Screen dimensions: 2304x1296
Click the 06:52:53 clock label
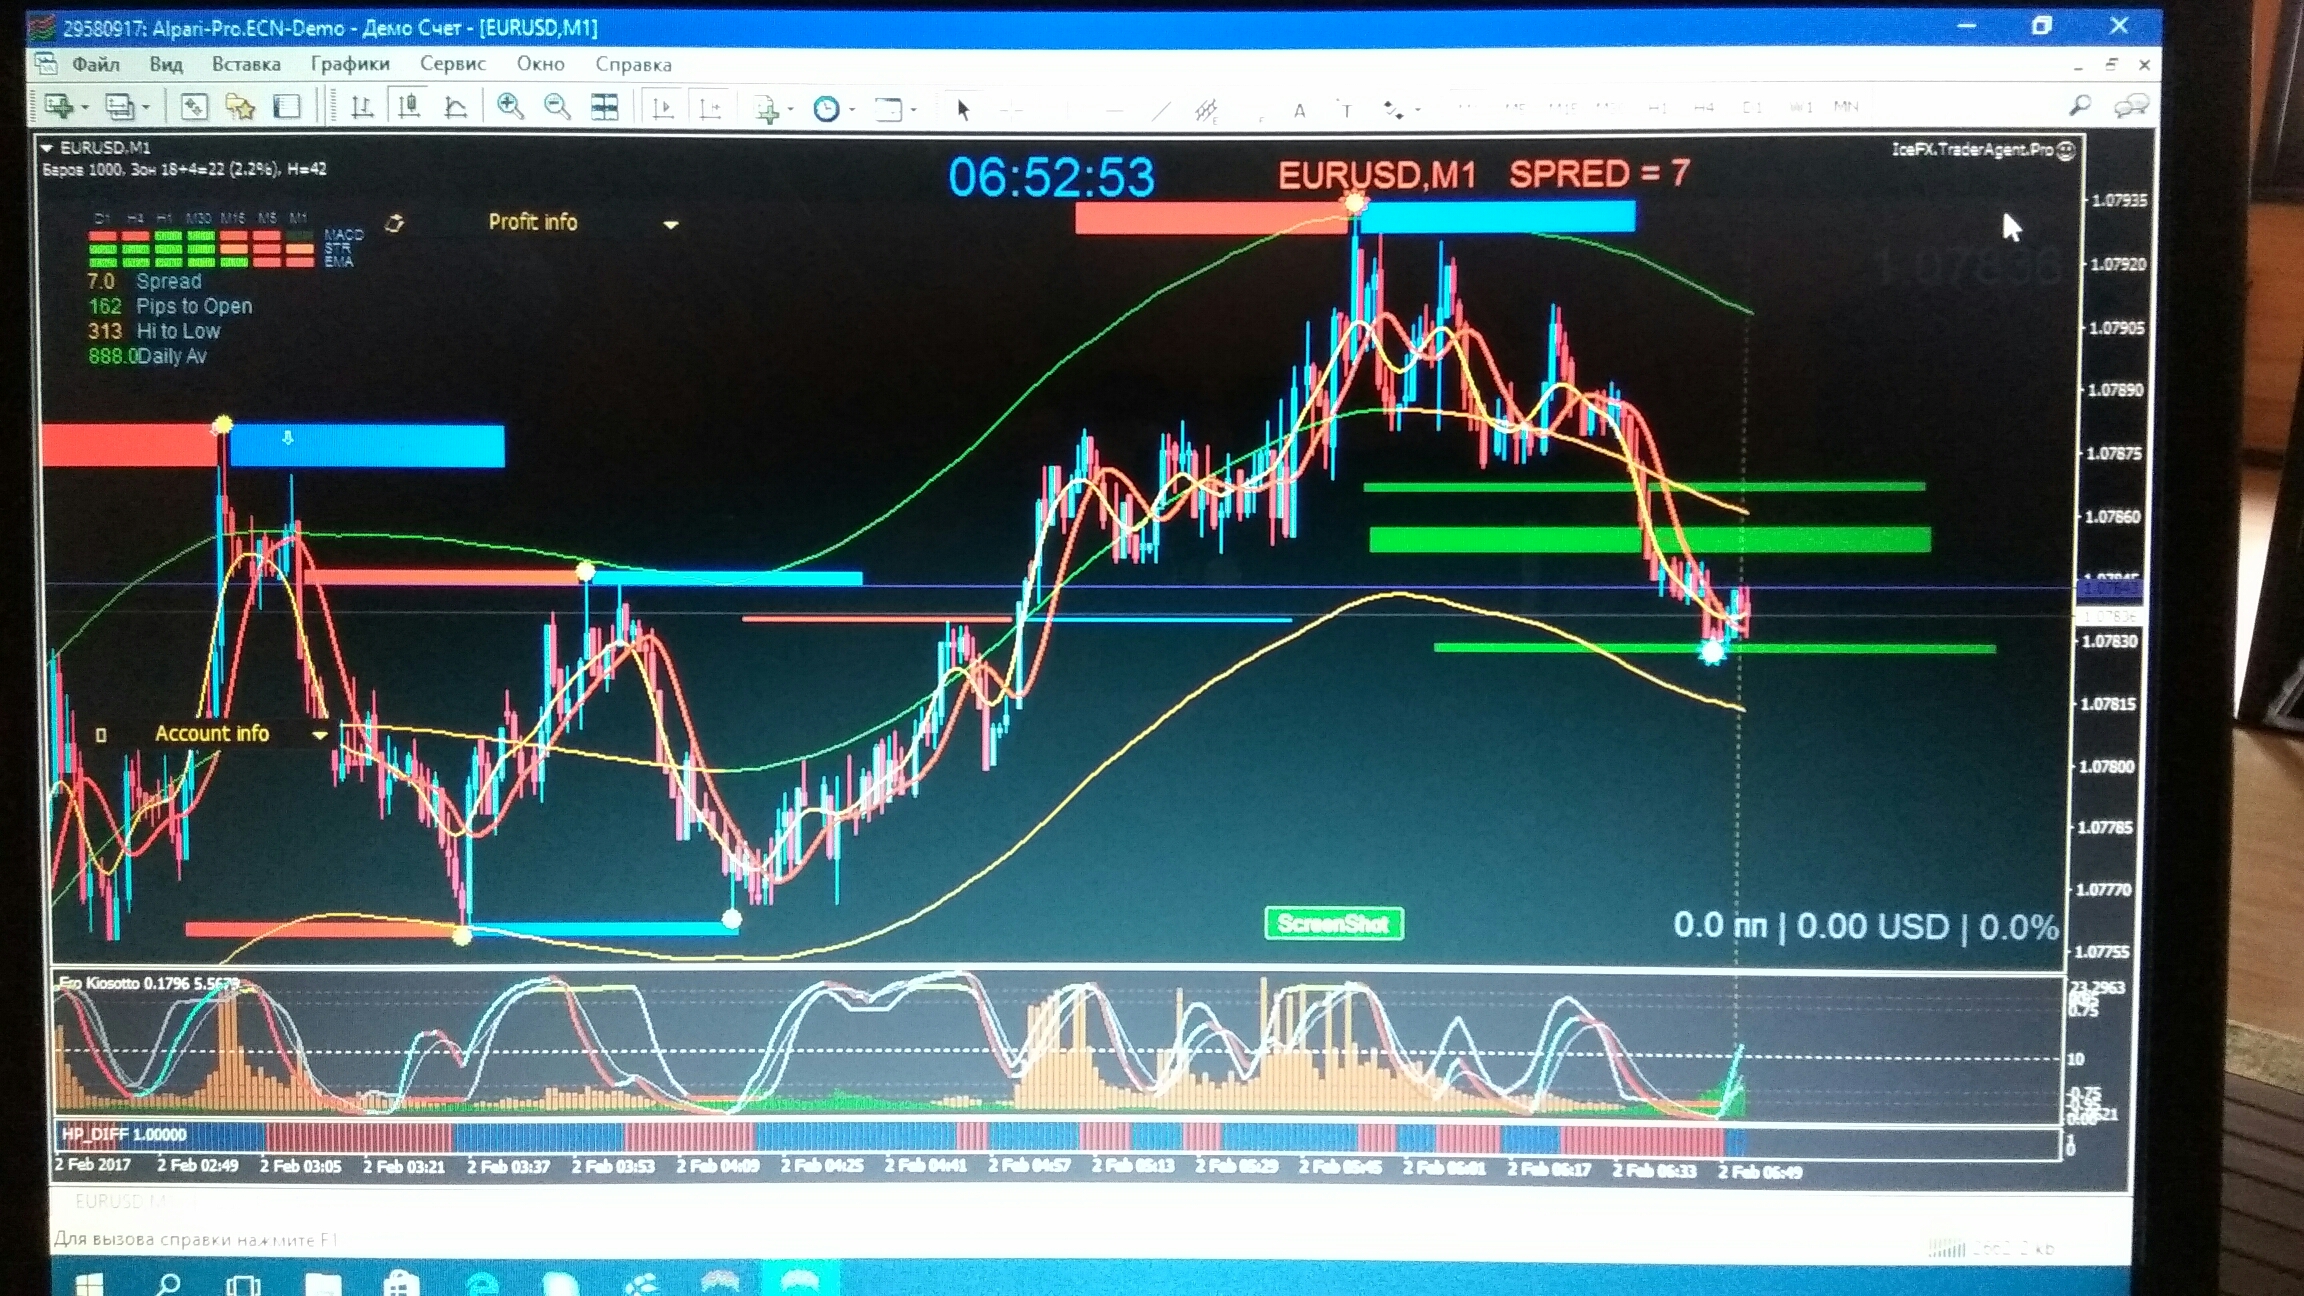coord(1052,178)
